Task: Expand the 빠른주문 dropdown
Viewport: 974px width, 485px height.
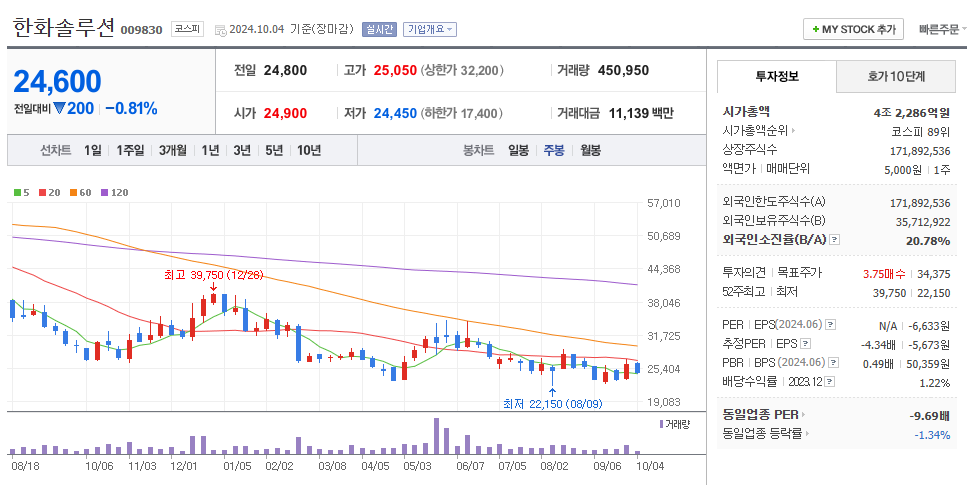Action: 942,29
